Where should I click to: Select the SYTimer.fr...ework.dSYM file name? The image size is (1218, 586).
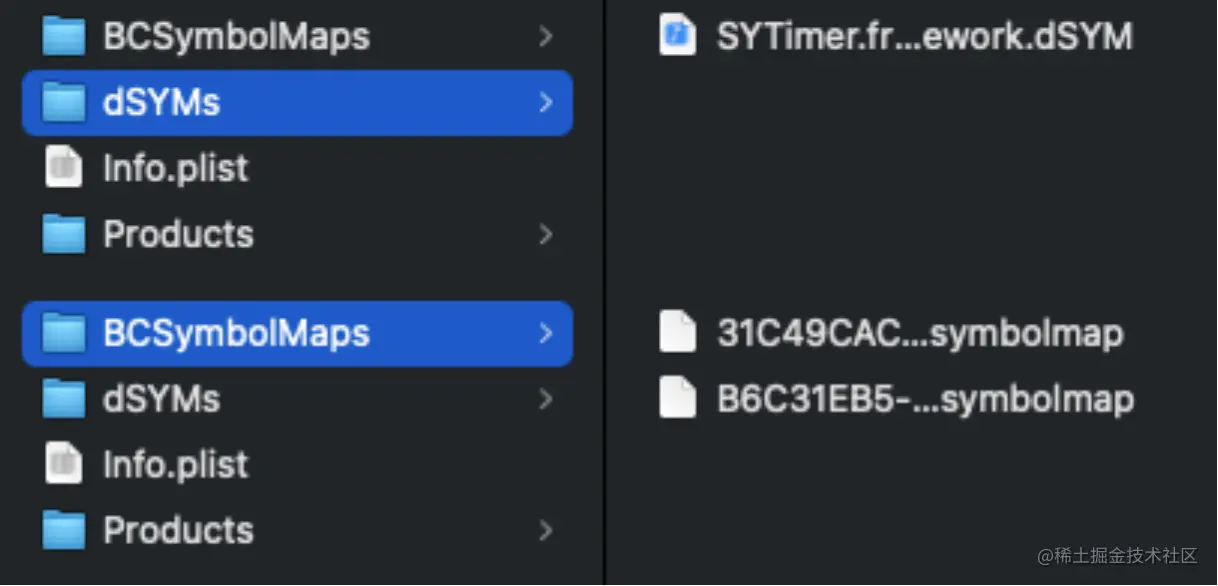click(x=924, y=37)
